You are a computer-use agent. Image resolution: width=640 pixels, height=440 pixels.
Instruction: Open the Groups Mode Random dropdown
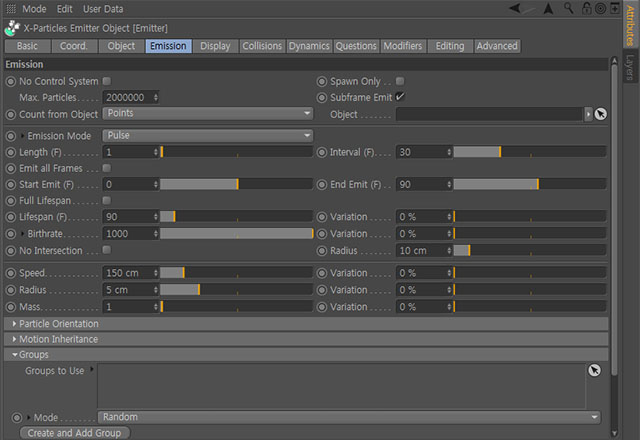349,417
